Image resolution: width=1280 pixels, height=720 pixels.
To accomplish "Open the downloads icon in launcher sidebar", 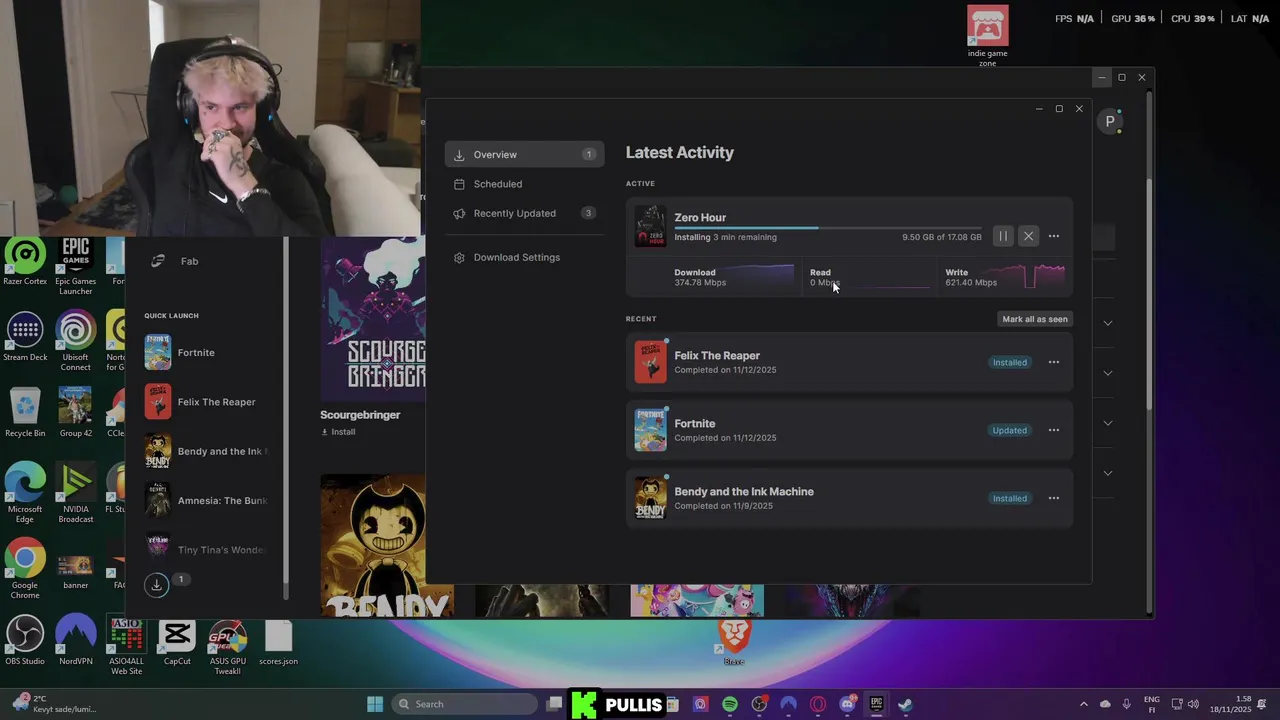I will [157, 586].
